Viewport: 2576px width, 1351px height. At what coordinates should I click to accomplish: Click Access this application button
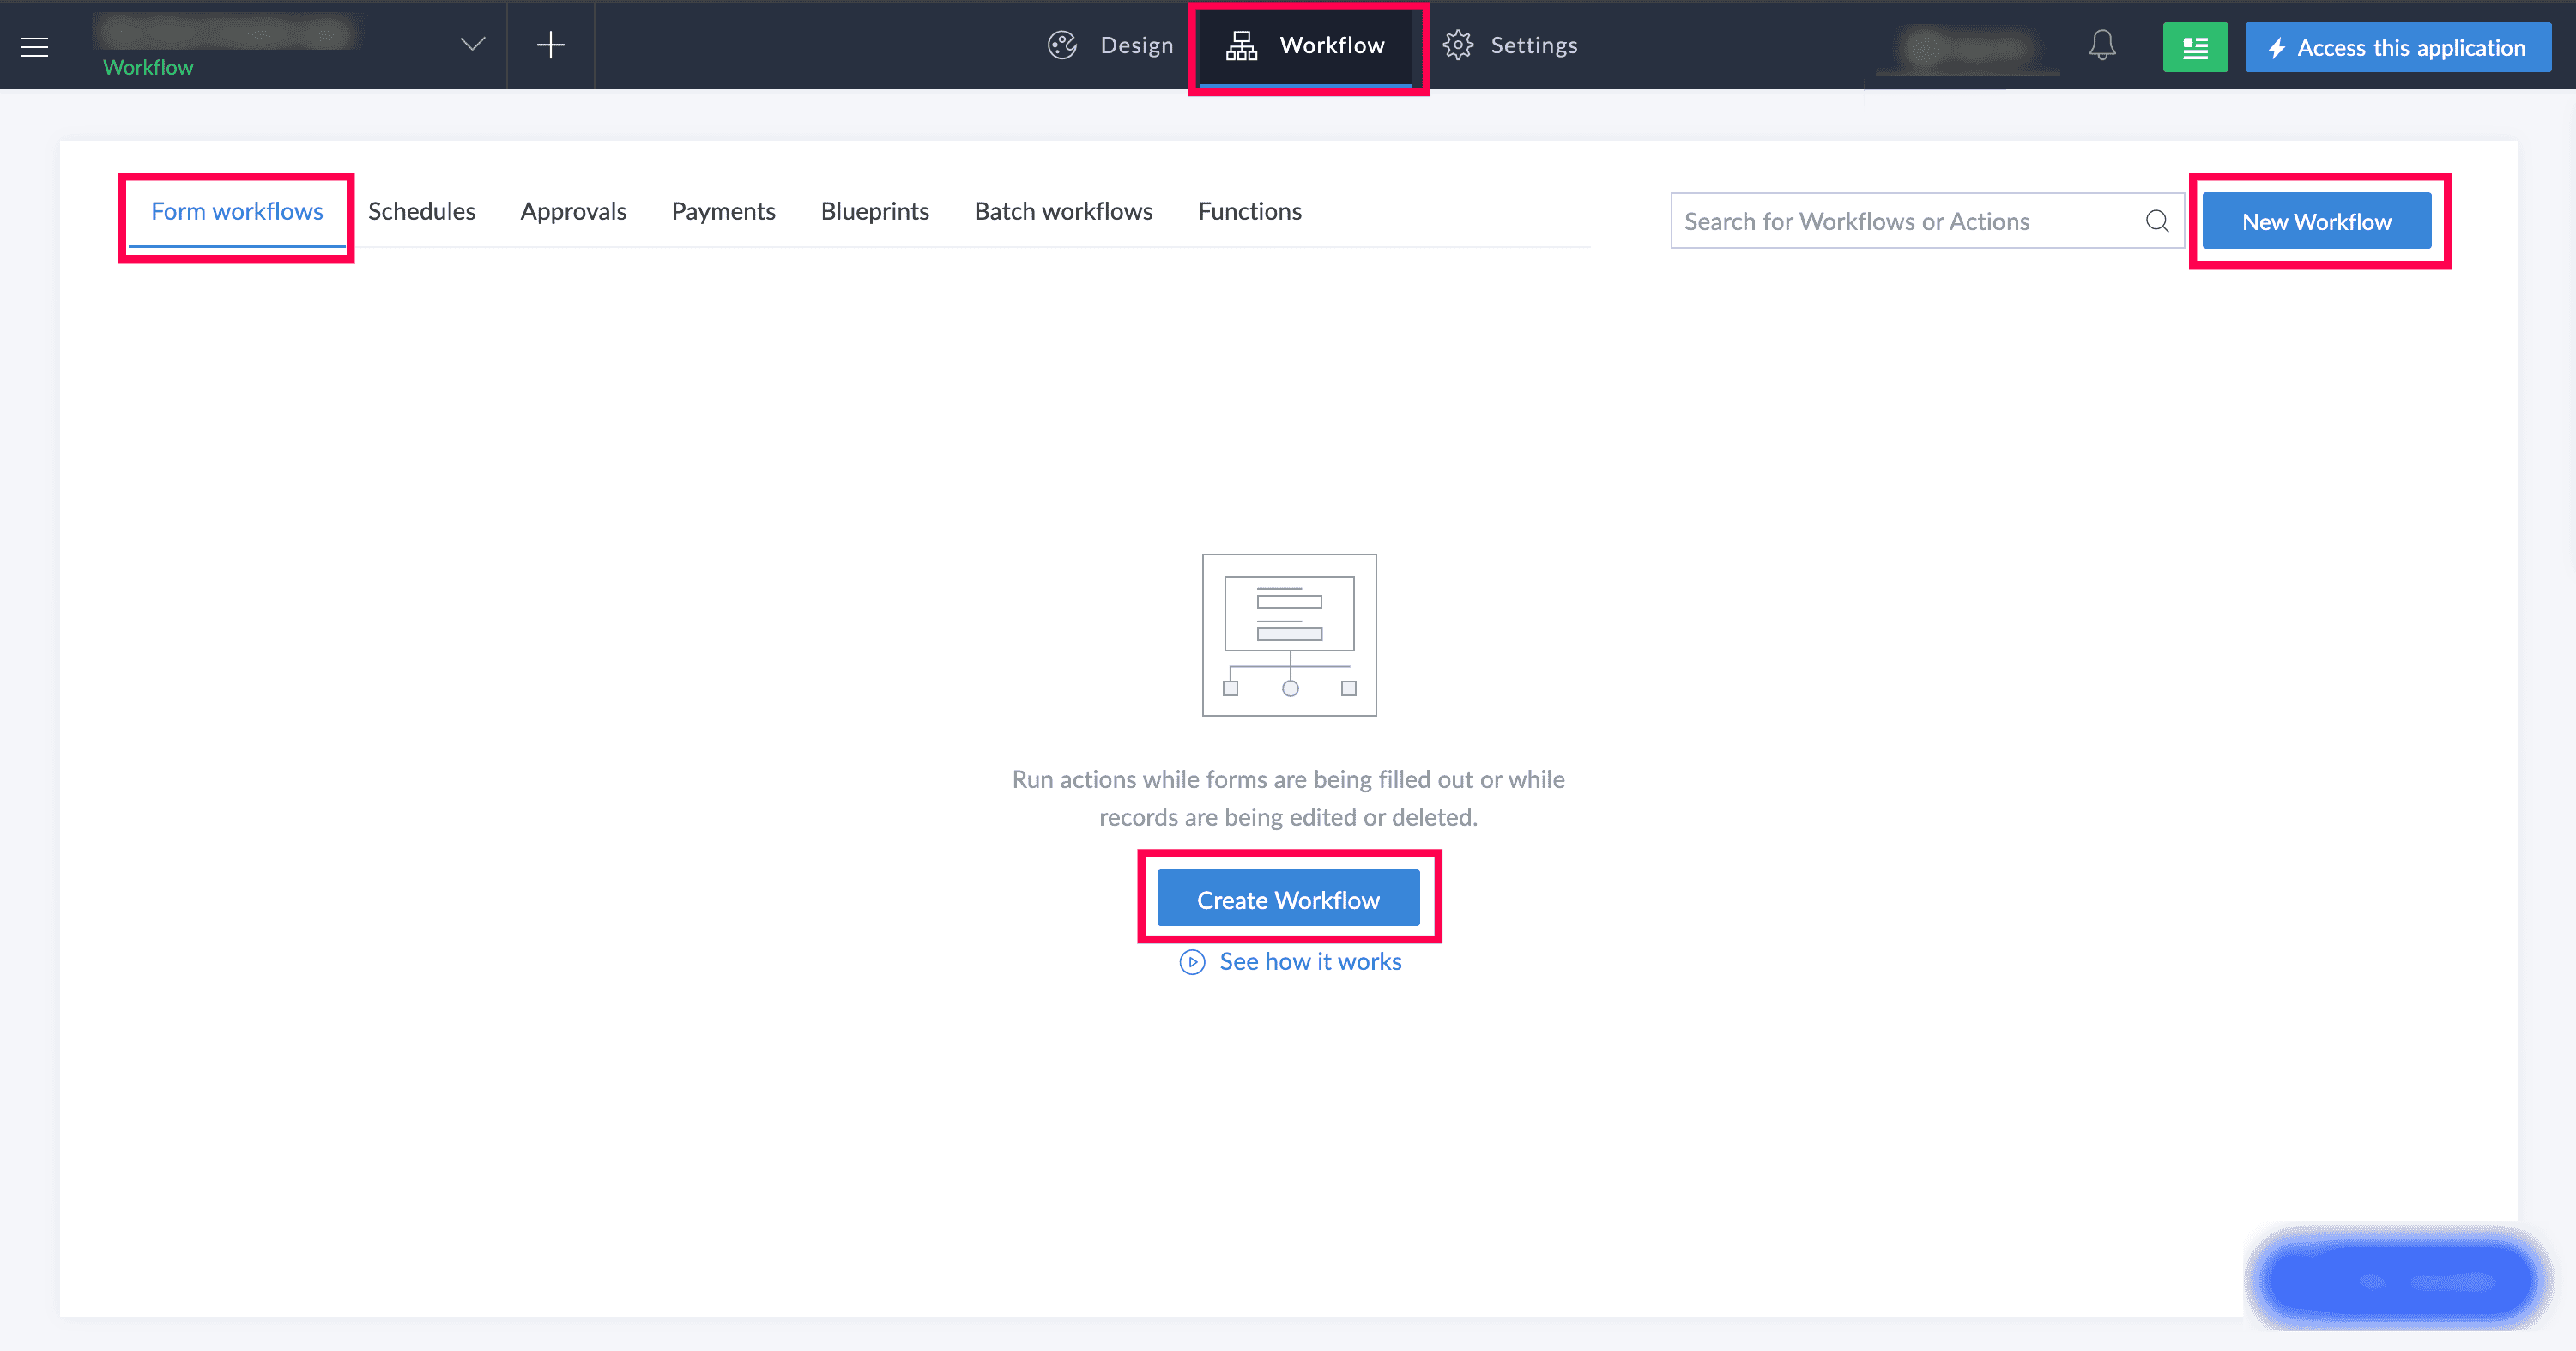(2397, 47)
